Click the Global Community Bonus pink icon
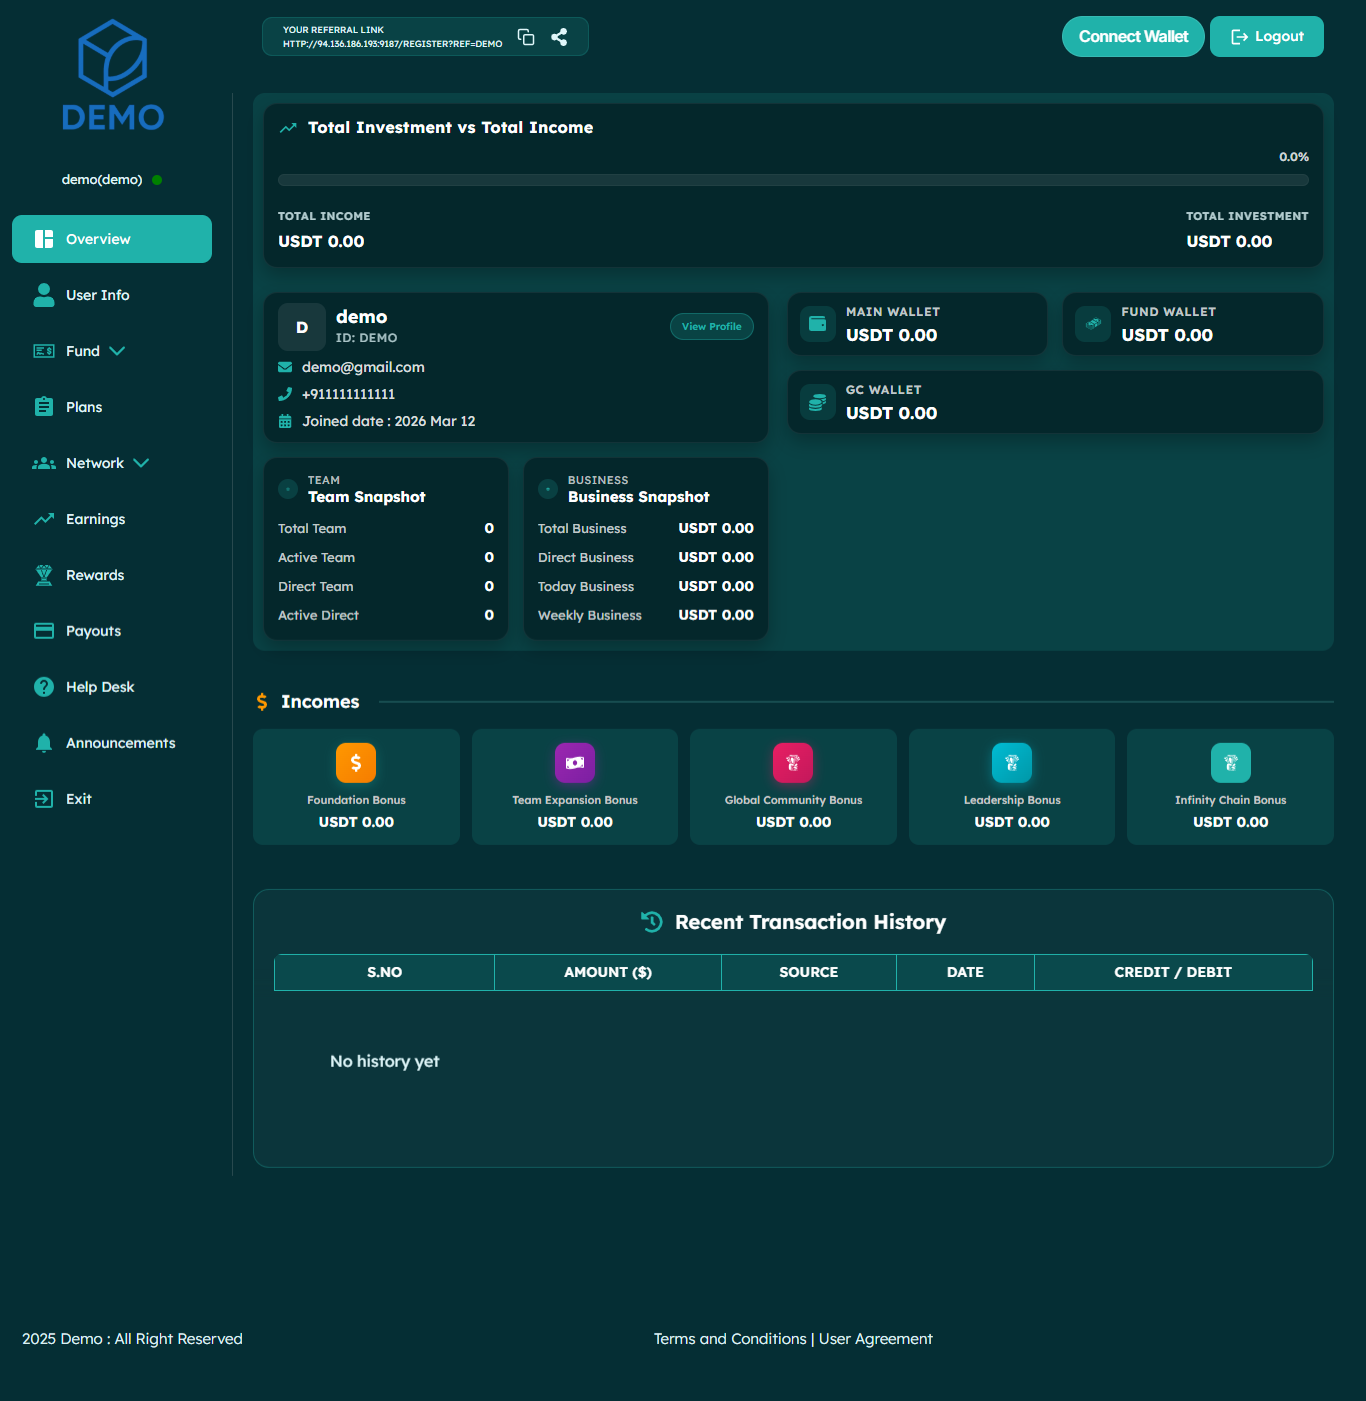 (x=793, y=763)
